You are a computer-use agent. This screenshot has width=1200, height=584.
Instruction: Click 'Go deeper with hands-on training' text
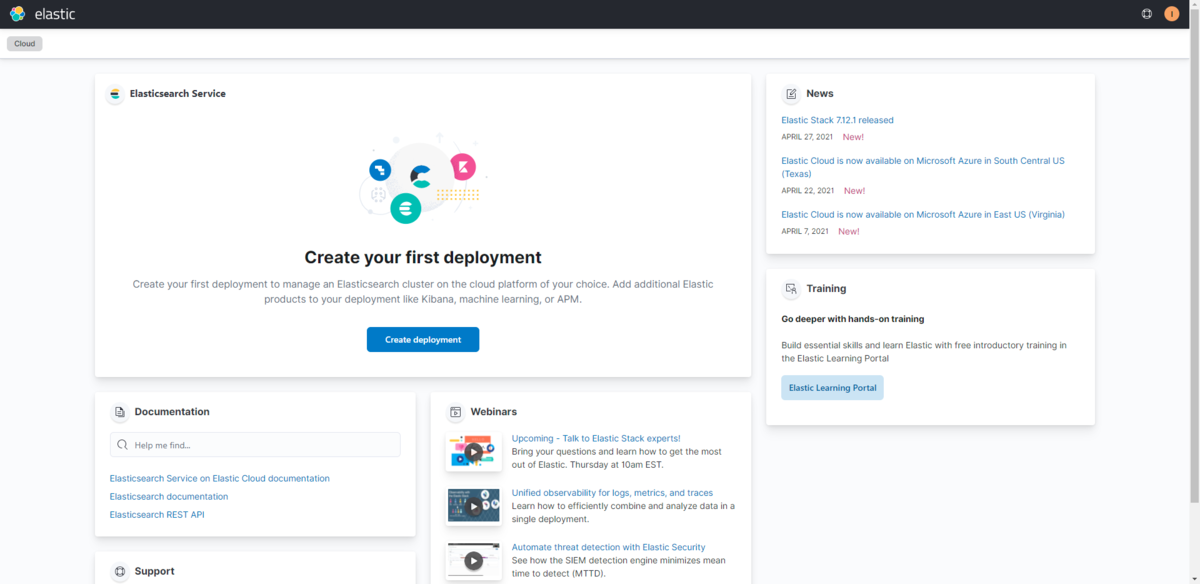[x=852, y=319]
